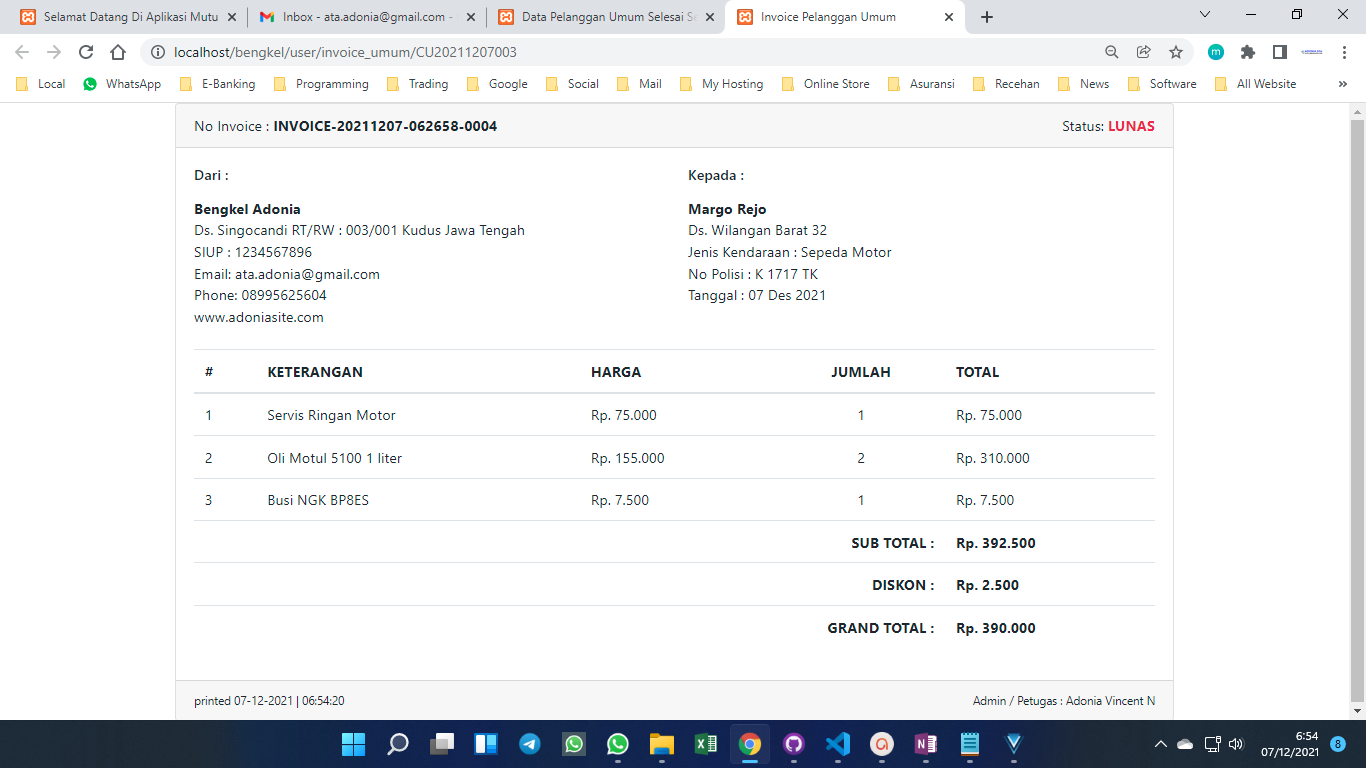Launch Visual Studio Code from the taskbar
Screen dimensions: 1366x768
(x=838, y=744)
